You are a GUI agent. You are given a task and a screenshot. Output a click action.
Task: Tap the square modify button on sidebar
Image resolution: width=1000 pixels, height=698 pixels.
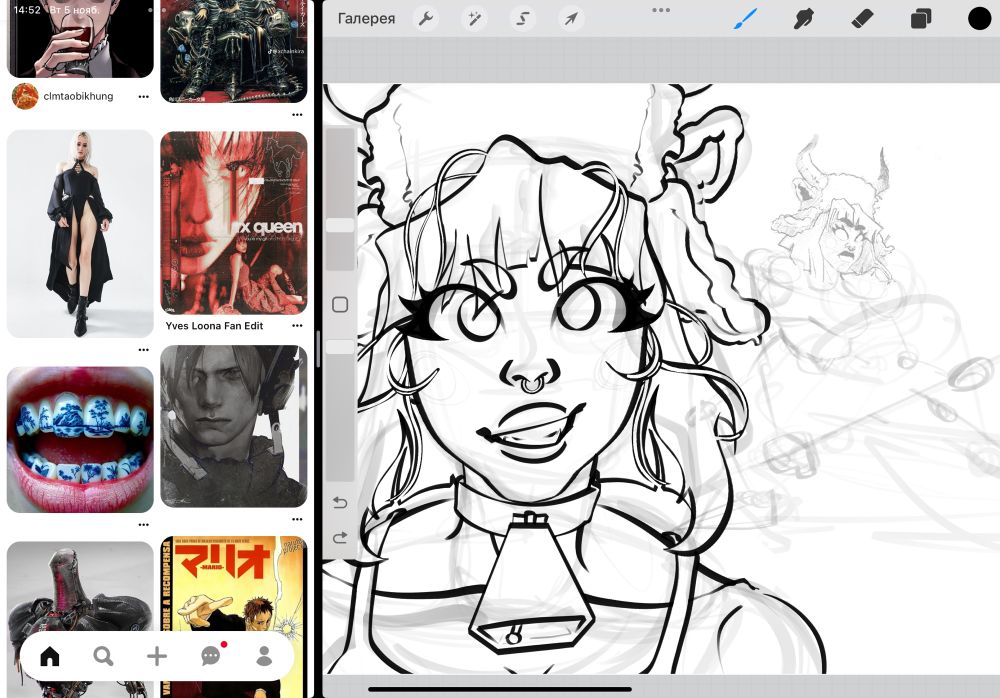tap(340, 304)
